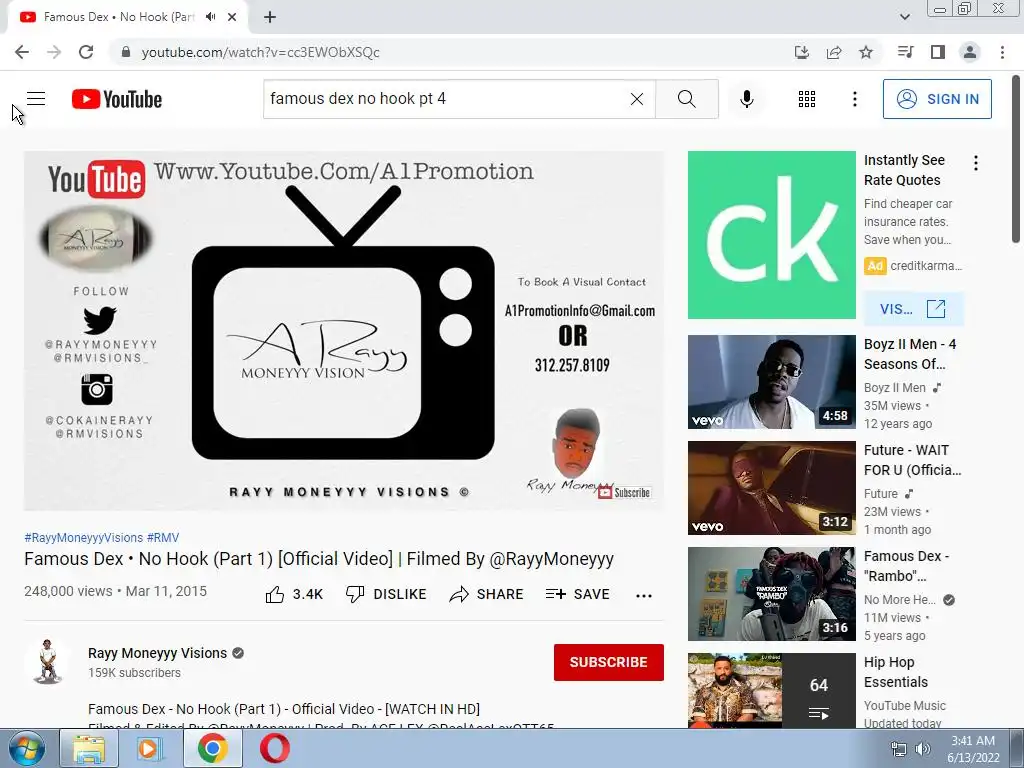Click the video player area
1024x768 pixels.
pos(344,330)
